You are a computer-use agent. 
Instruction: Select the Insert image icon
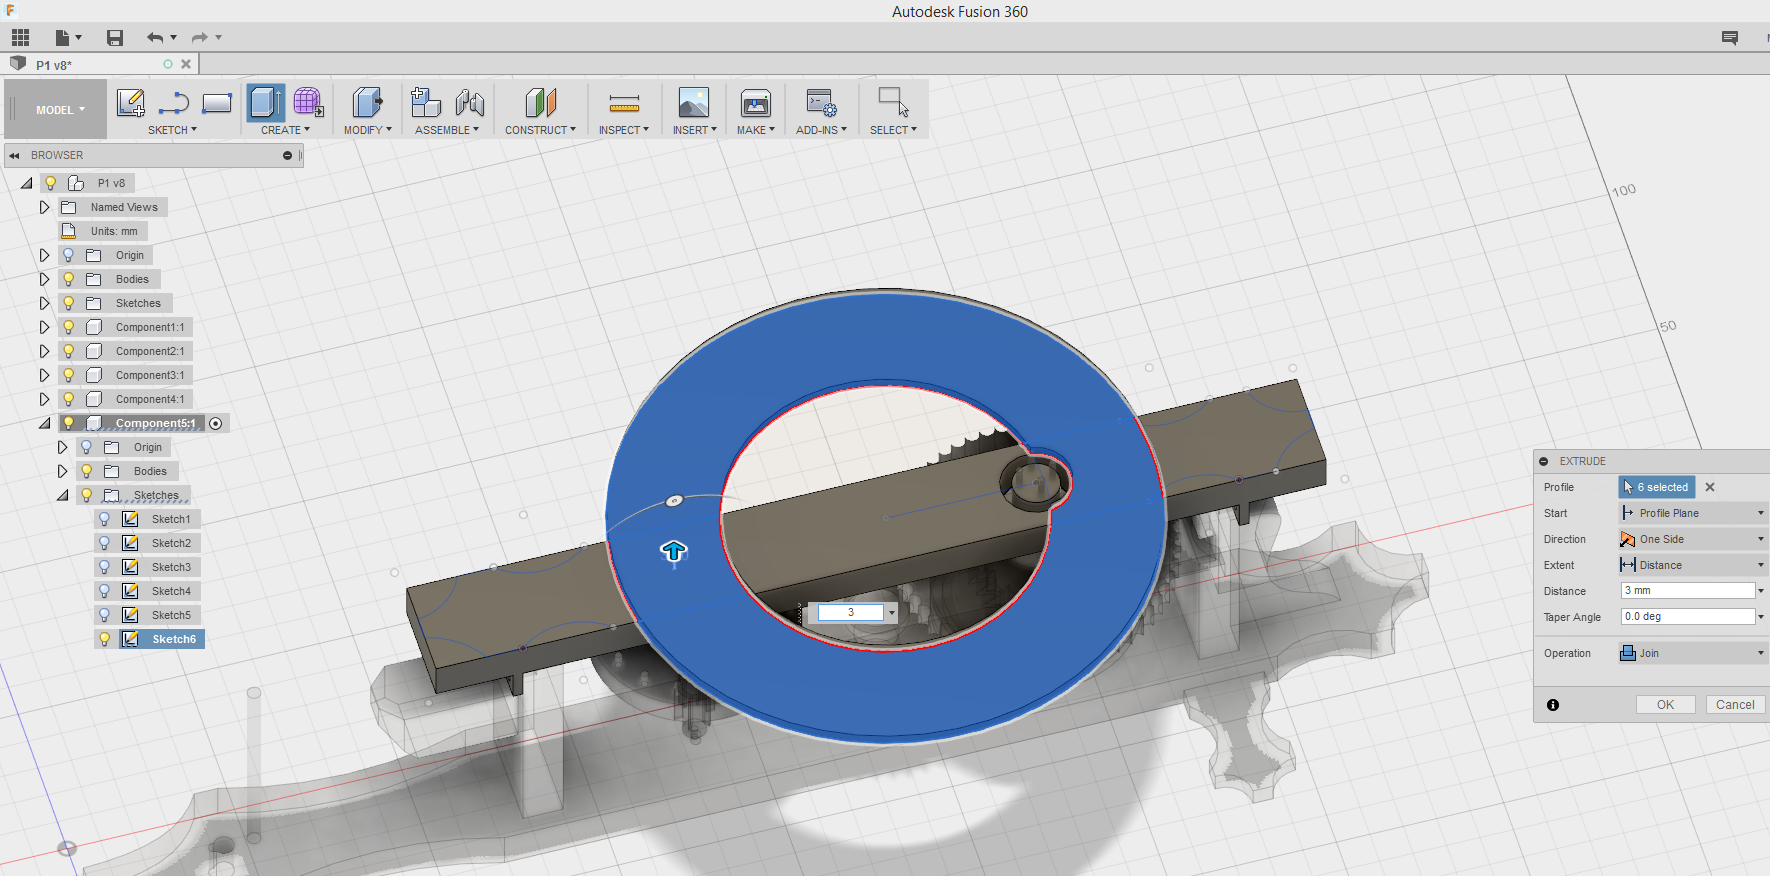[x=694, y=103]
